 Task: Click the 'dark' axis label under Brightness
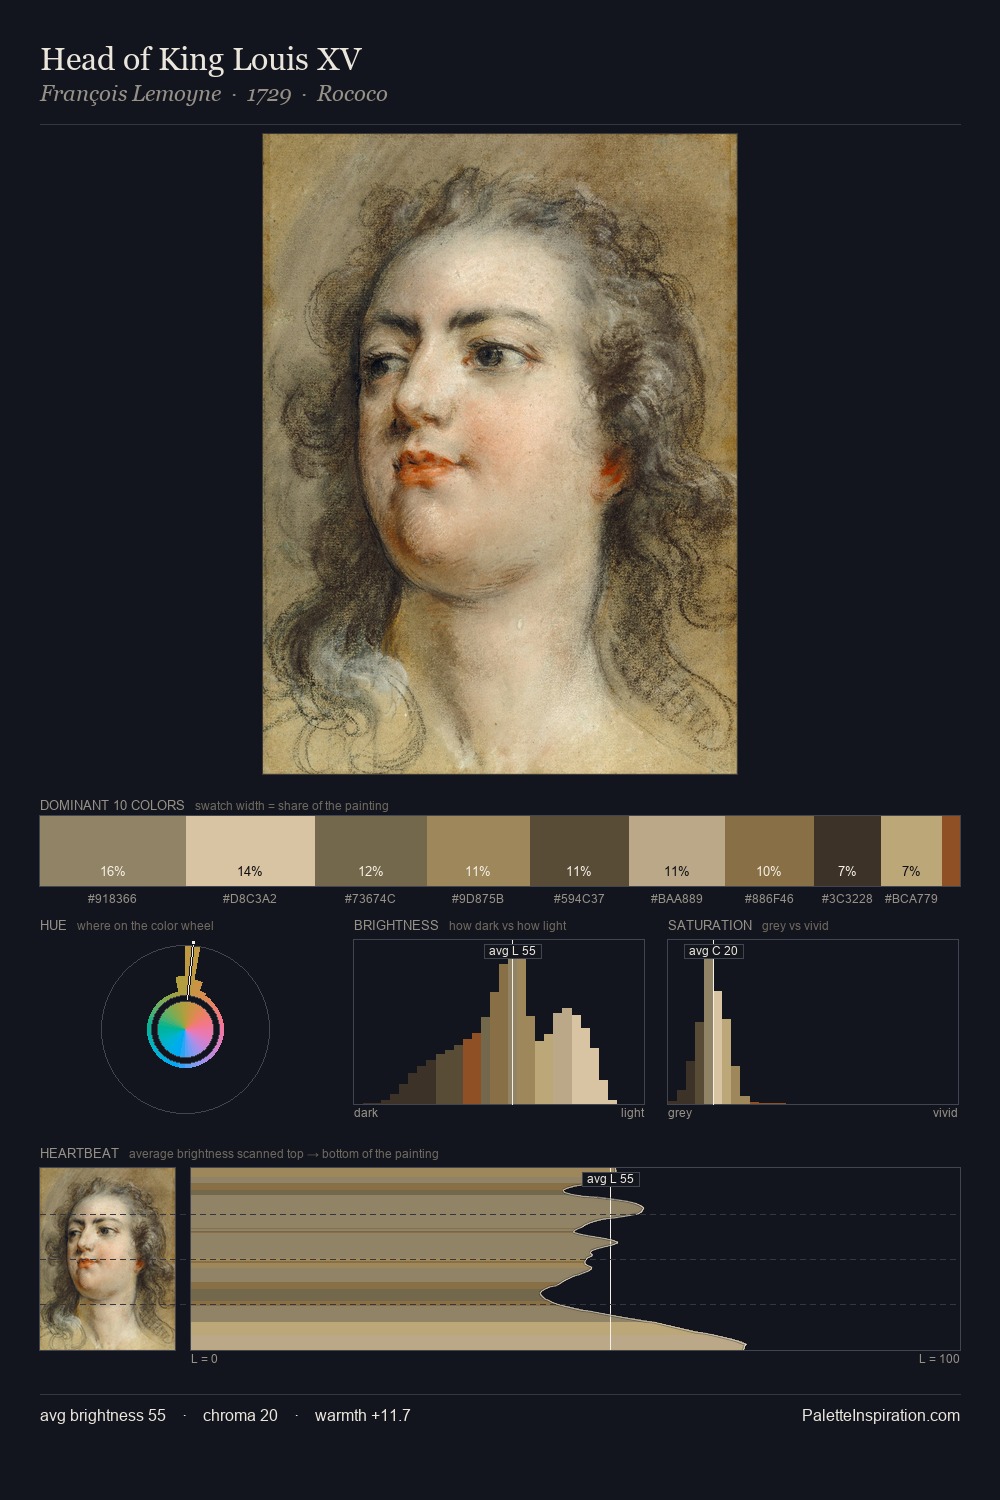click(366, 1113)
